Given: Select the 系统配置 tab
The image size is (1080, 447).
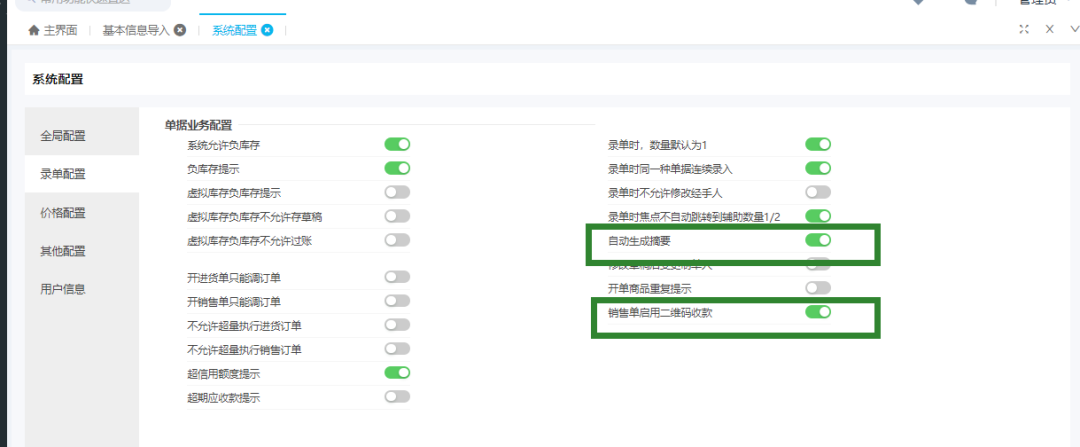Looking at the screenshot, I should [x=234, y=31].
